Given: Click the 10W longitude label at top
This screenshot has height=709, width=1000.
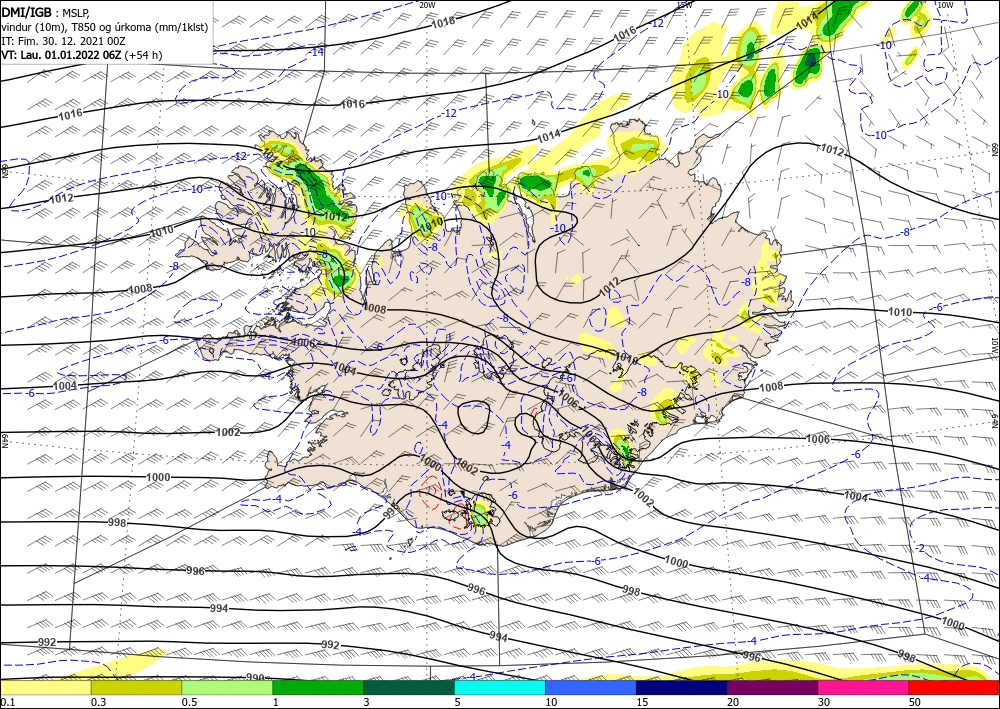Looking at the screenshot, I should (x=945, y=4).
